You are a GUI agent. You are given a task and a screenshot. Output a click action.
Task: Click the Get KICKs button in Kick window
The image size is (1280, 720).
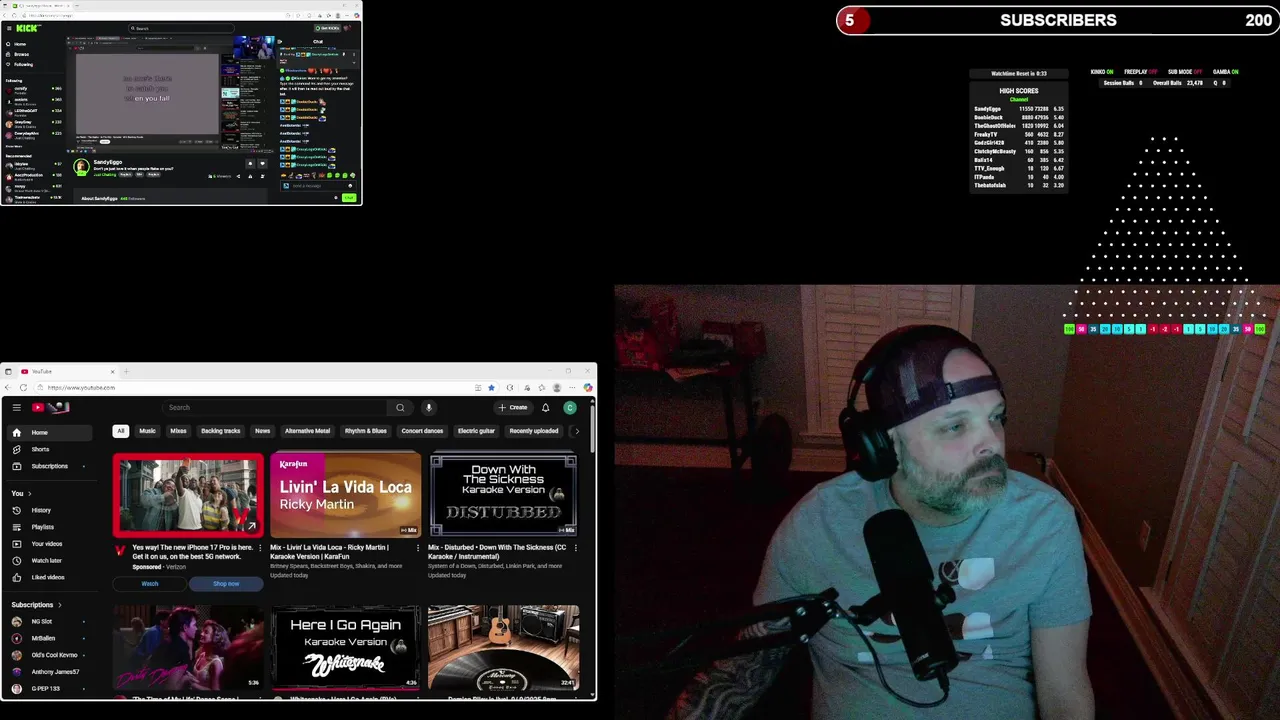[x=328, y=28]
